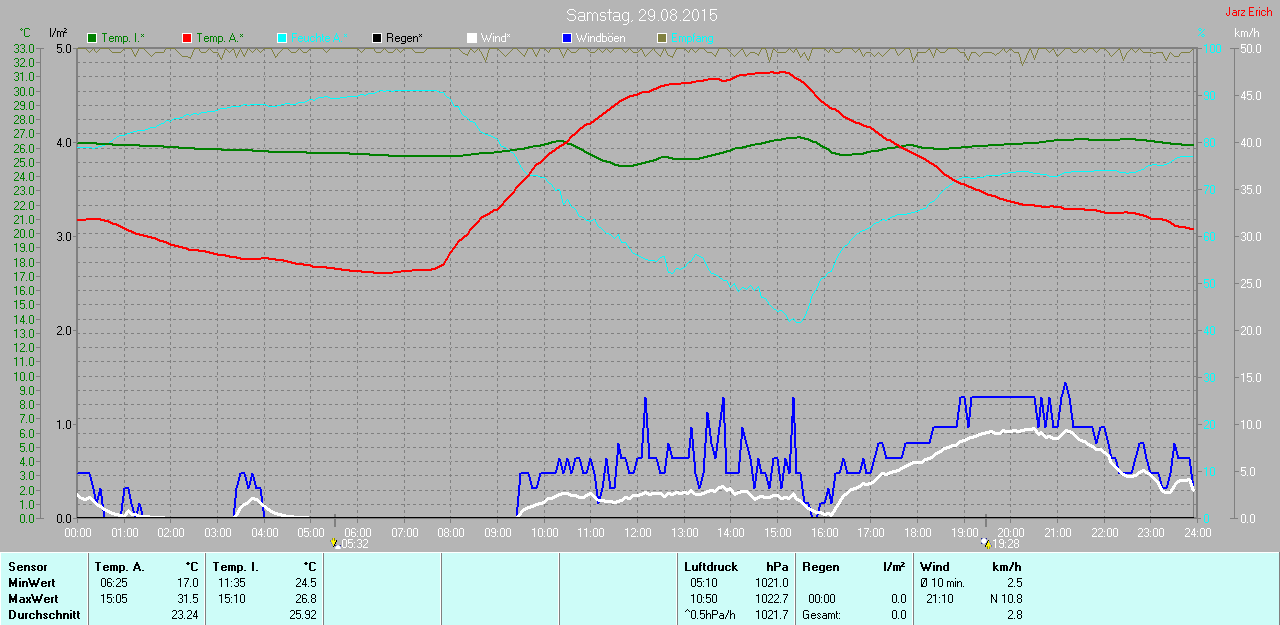Select the 'Regen*' legend label
The width and height of the screenshot is (1280, 625).
[x=404, y=38]
